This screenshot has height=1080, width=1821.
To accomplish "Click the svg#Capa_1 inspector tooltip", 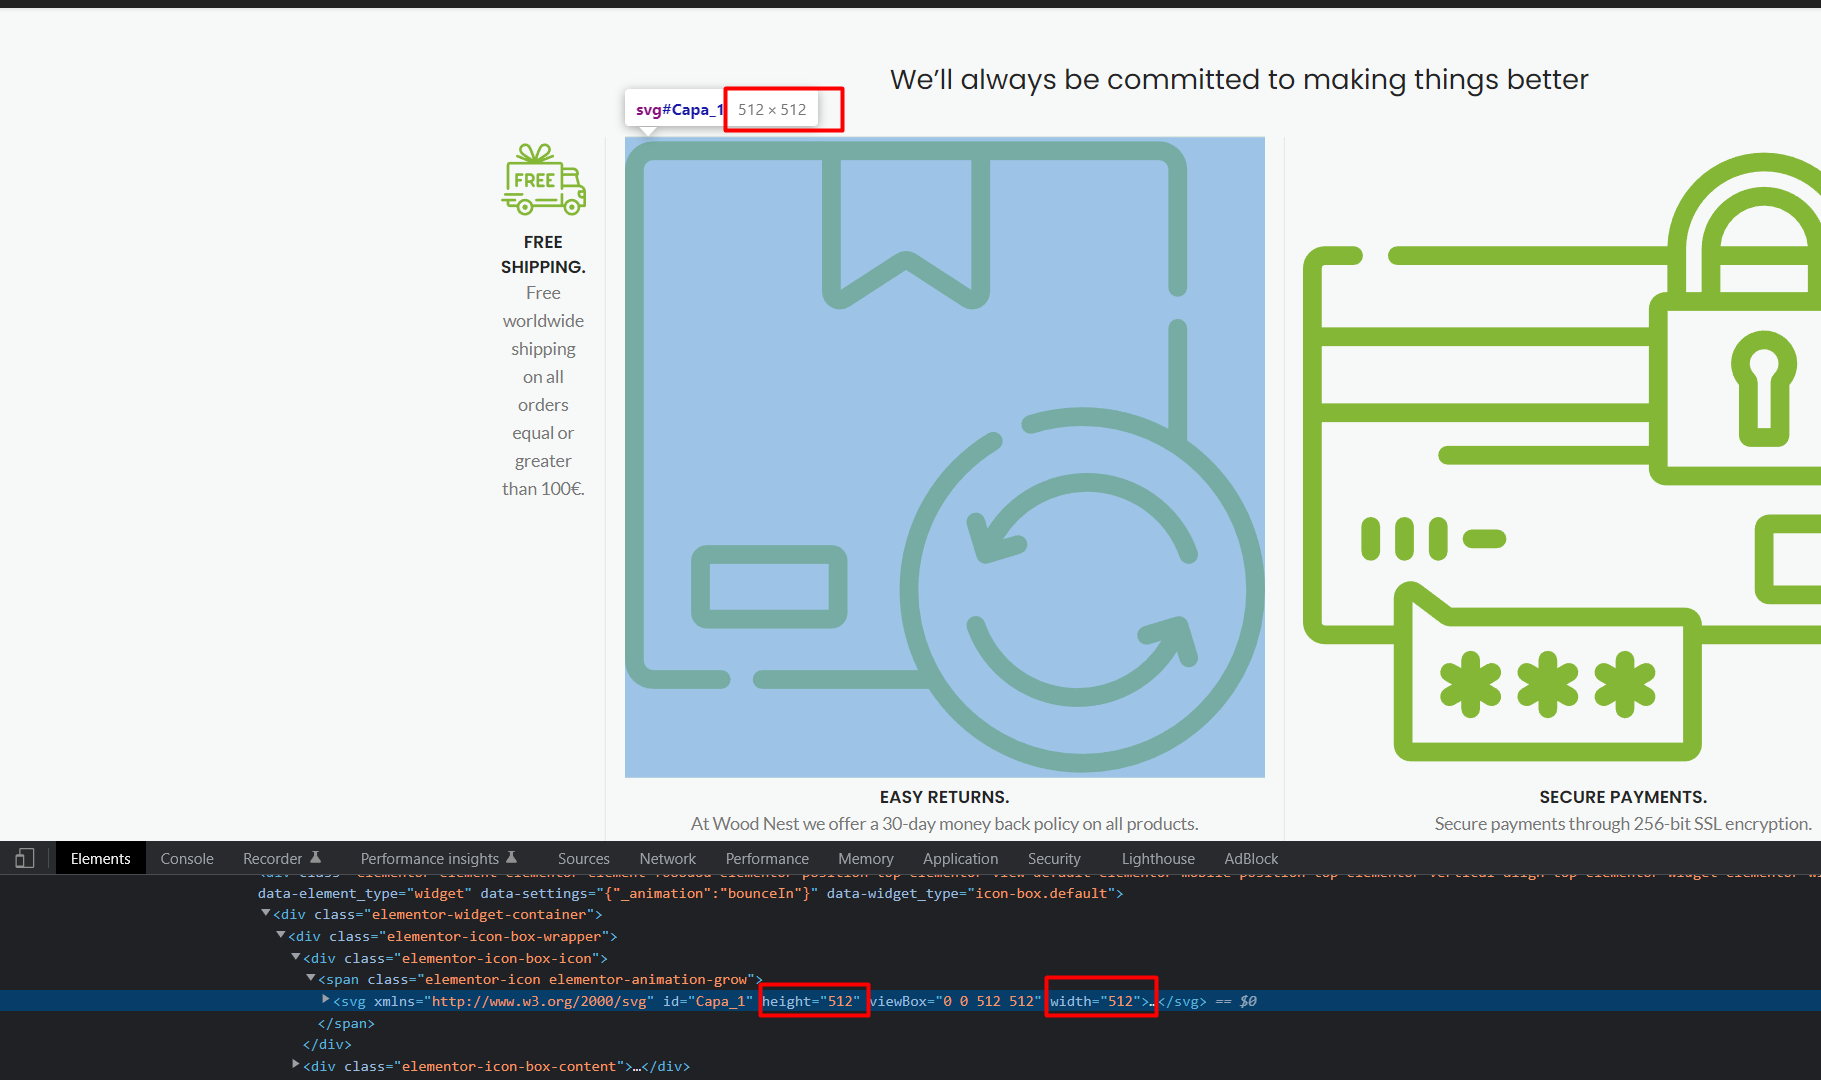I will (721, 109).
